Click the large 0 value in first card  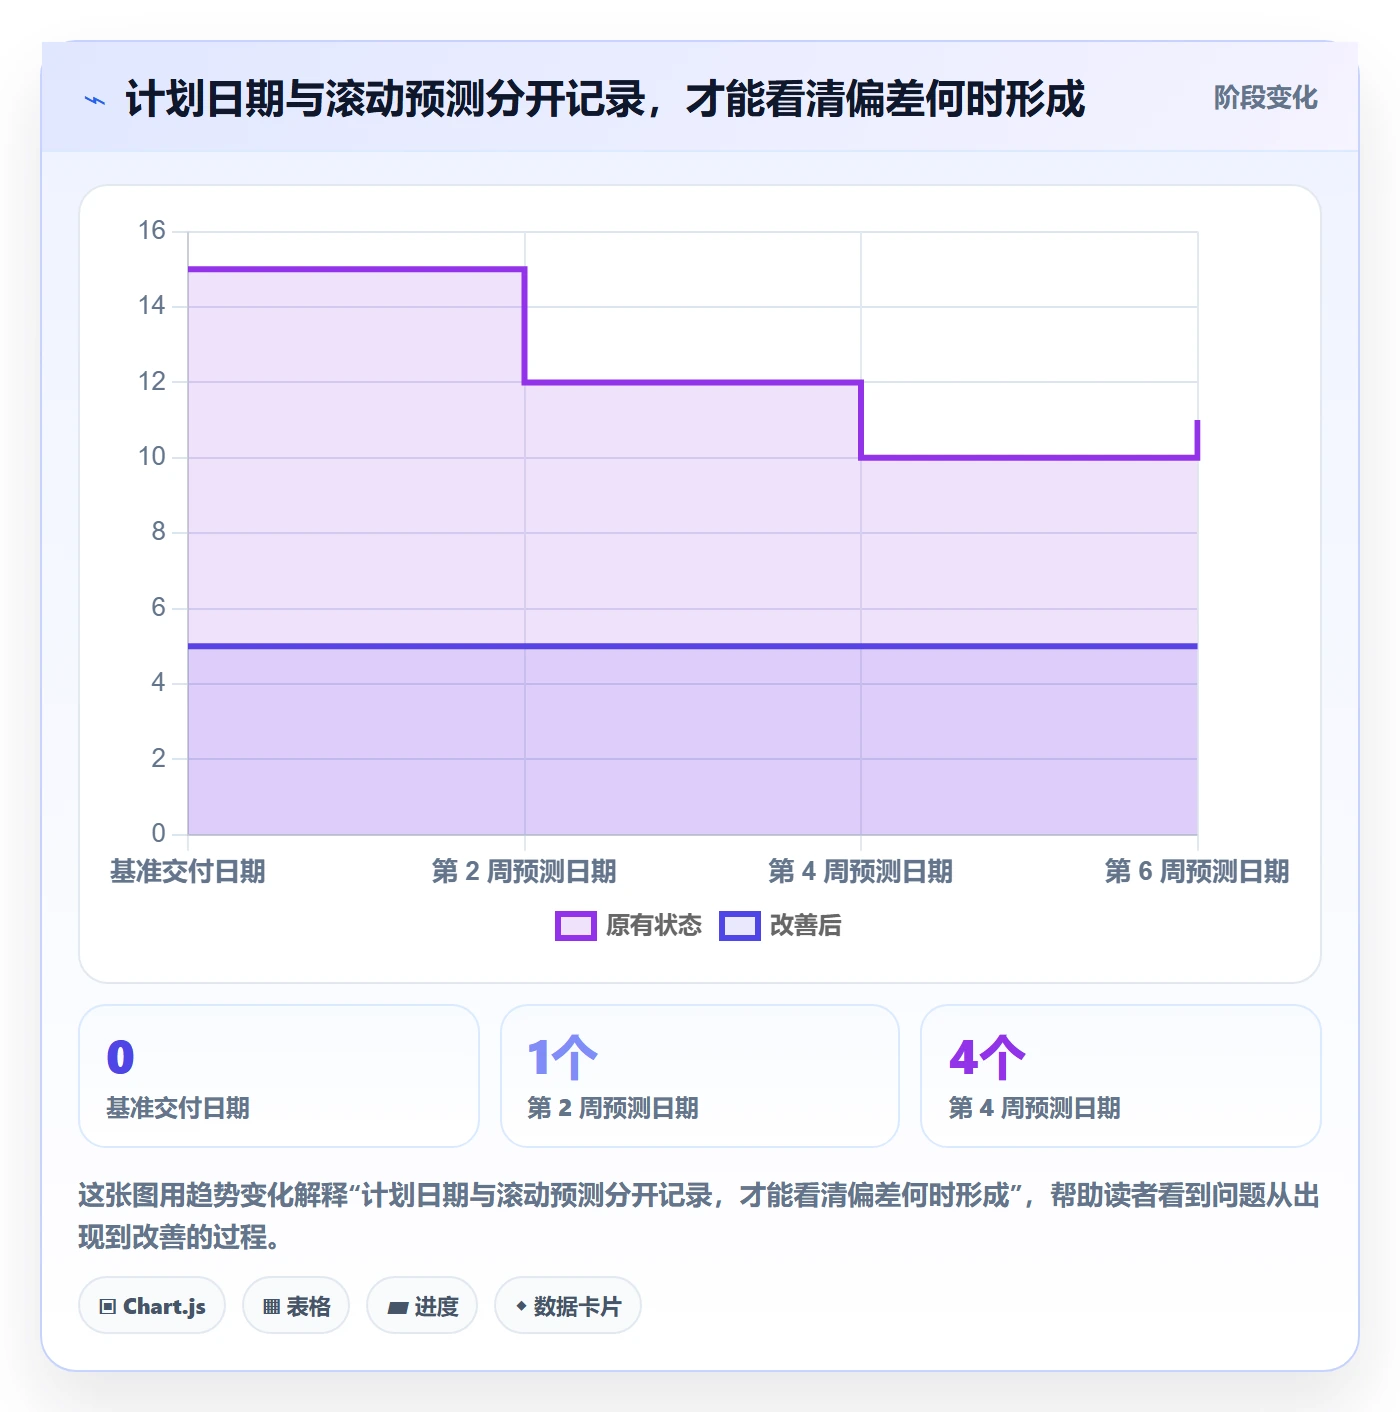(120, 1057)
